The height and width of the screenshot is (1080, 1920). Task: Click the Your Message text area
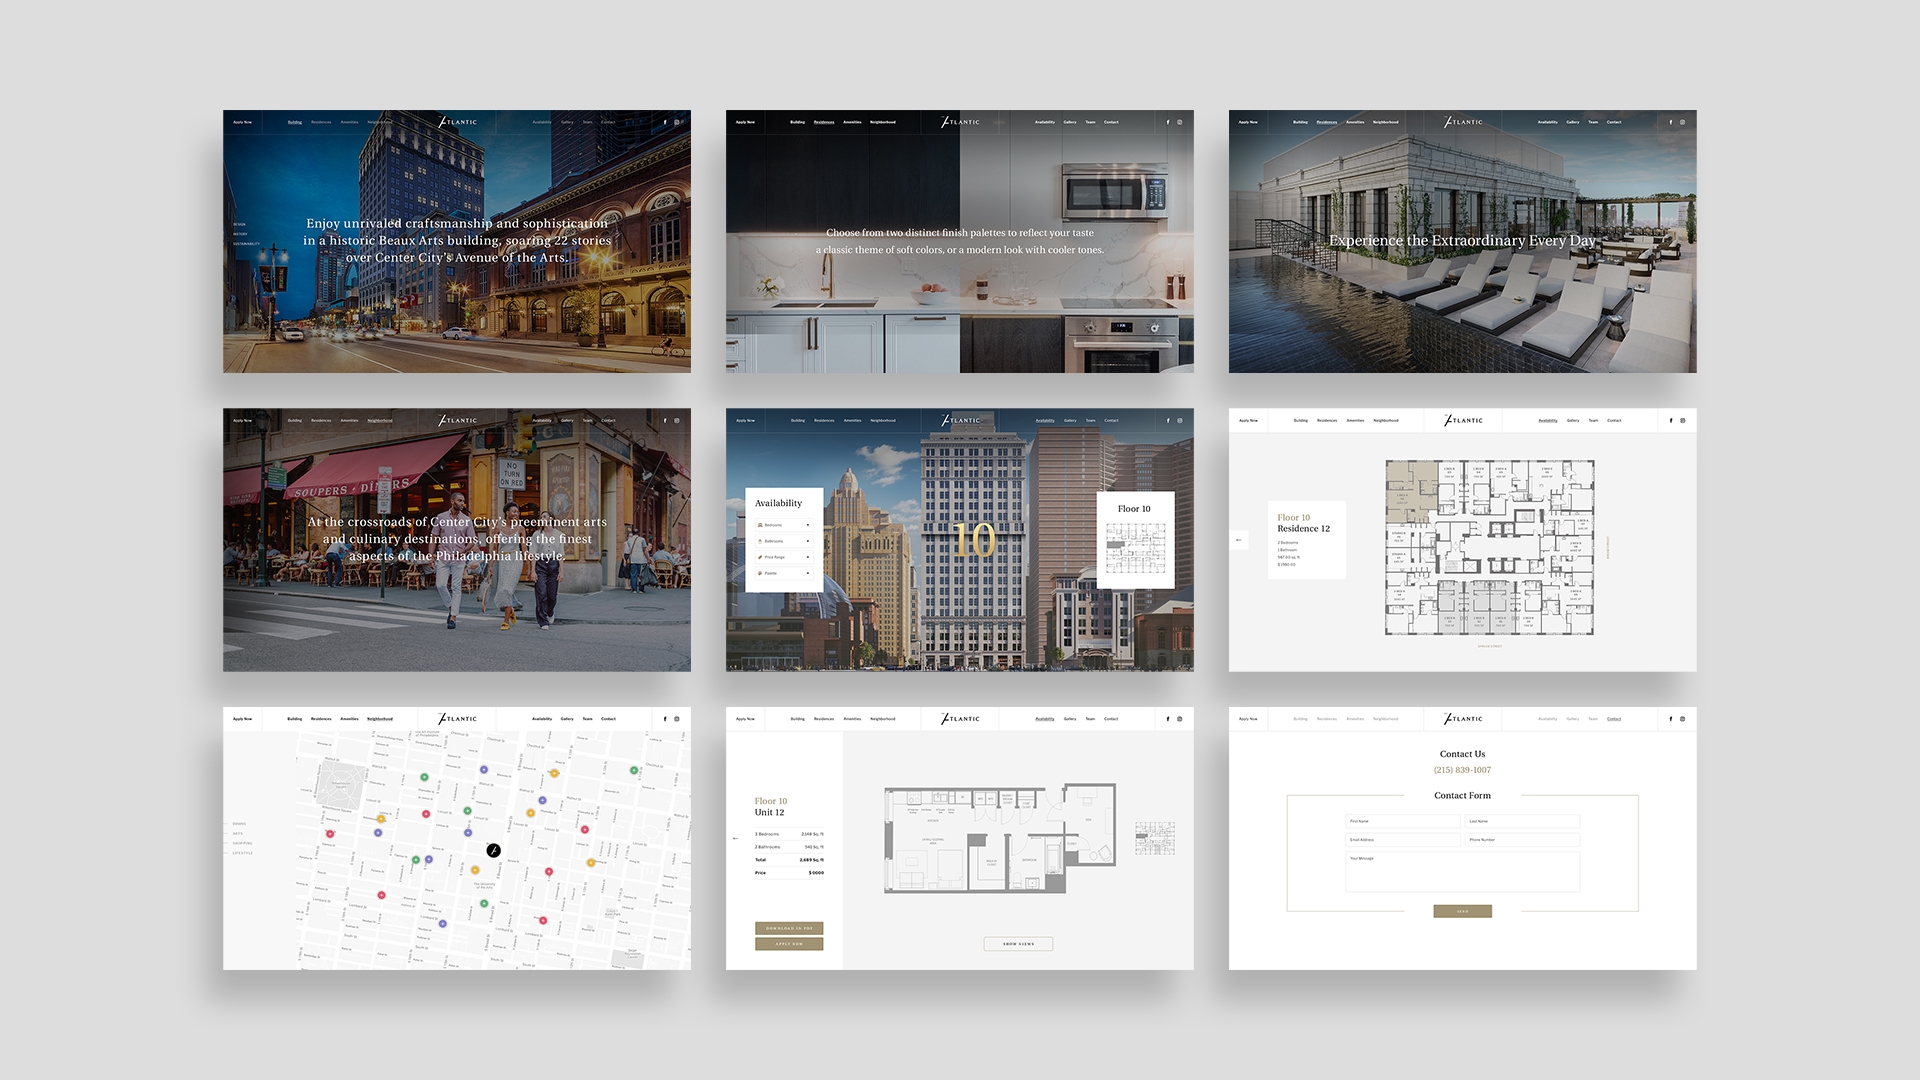click(x=1463, y=871)
